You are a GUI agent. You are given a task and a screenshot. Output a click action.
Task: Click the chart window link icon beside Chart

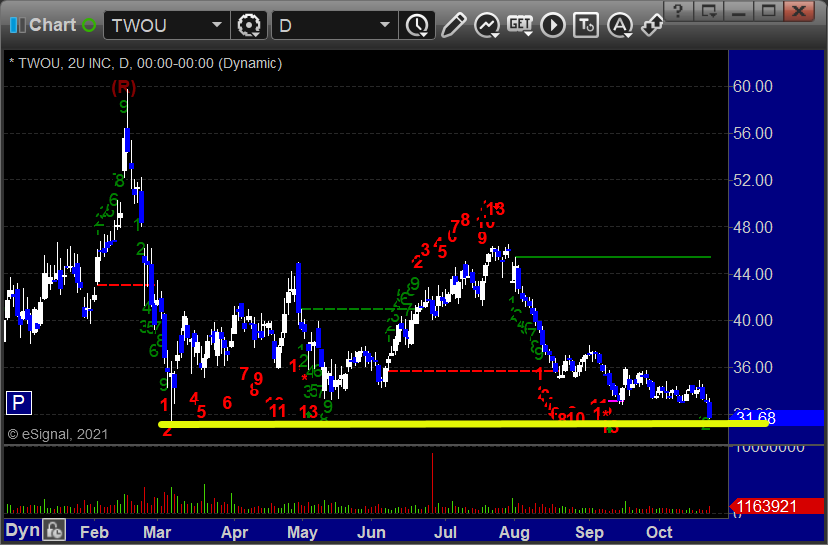point(18,25)
